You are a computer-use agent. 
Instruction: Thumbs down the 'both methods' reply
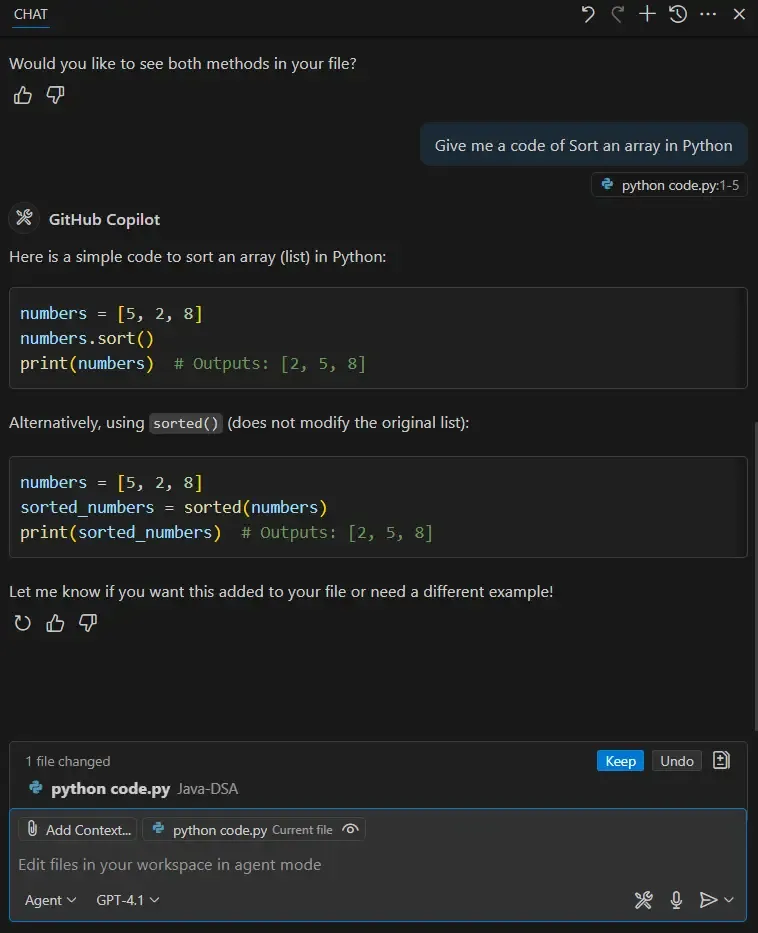(x=55, y=95)
